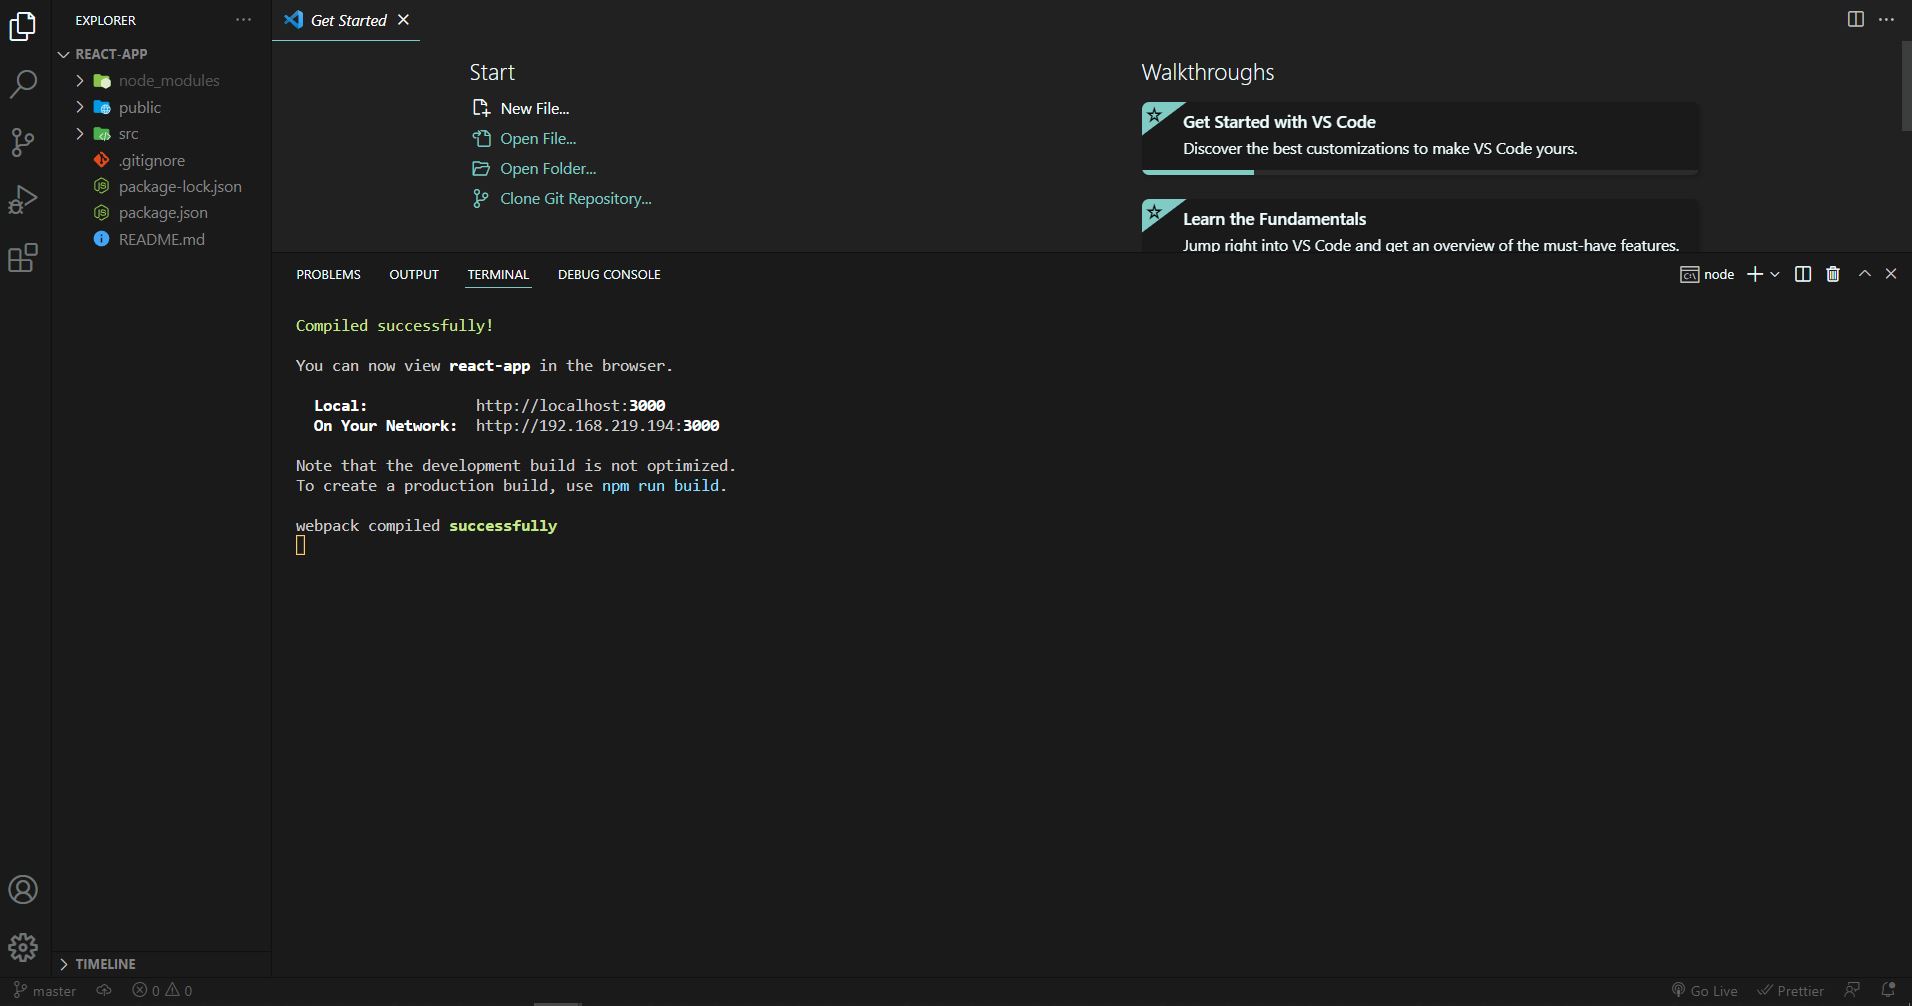Click the Open Folder... link
The width and height of the screenshot is (1912, 1006).
[x=534, y=168]
